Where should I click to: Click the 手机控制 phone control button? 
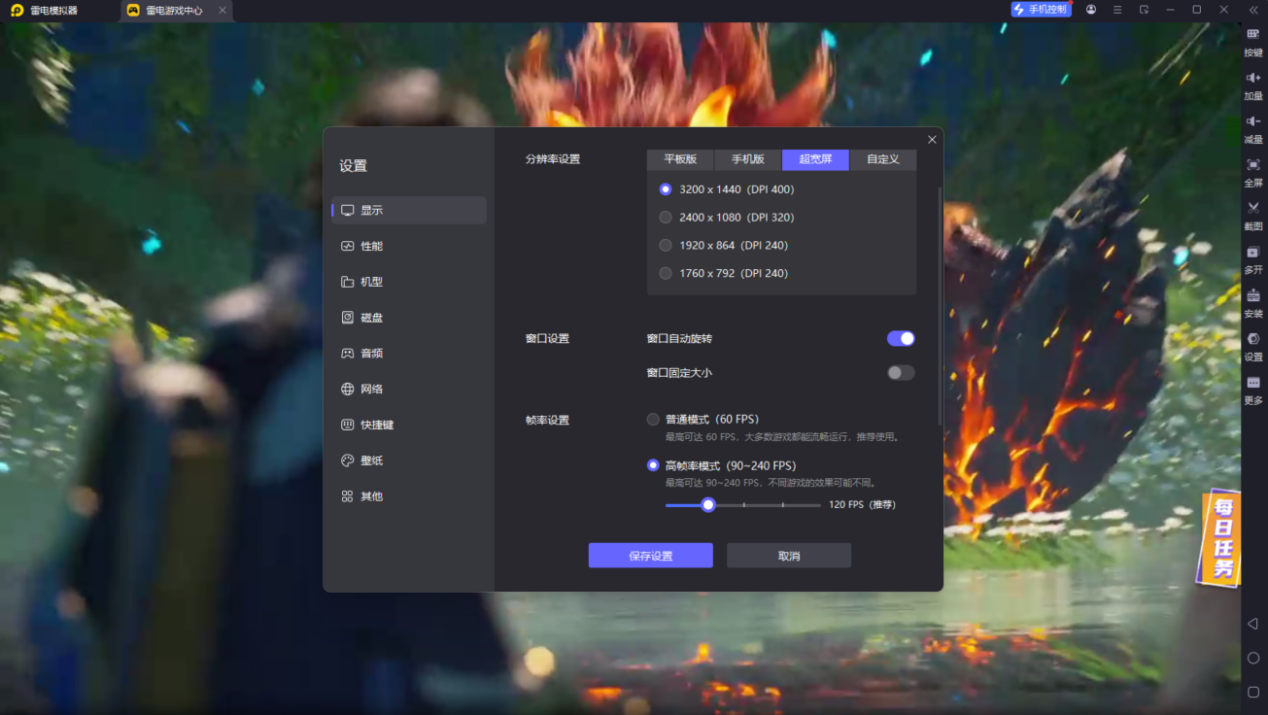1041,10
